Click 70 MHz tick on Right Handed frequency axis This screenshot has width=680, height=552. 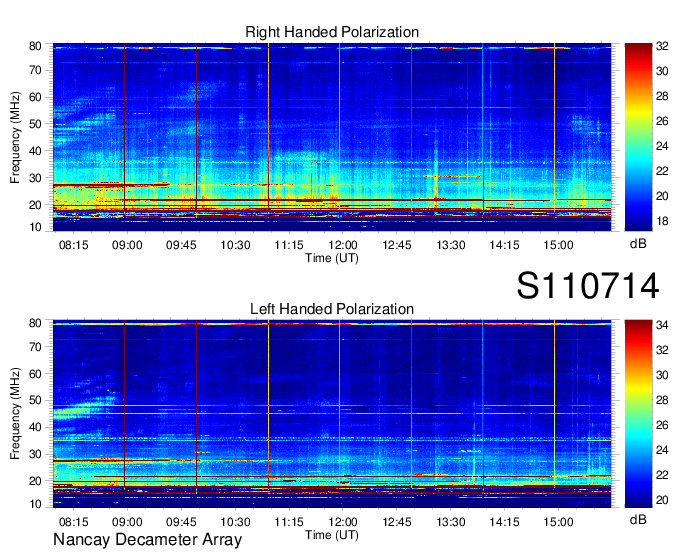[36, 70]
